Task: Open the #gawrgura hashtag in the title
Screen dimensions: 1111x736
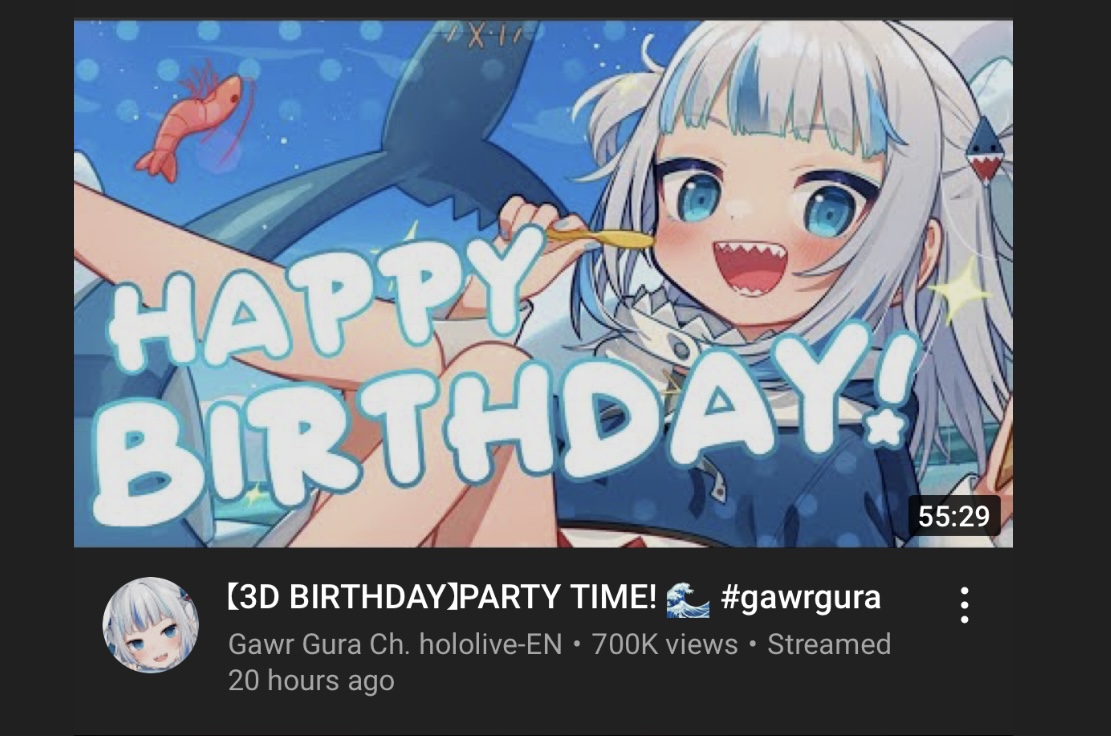Action: click(801, 597)
